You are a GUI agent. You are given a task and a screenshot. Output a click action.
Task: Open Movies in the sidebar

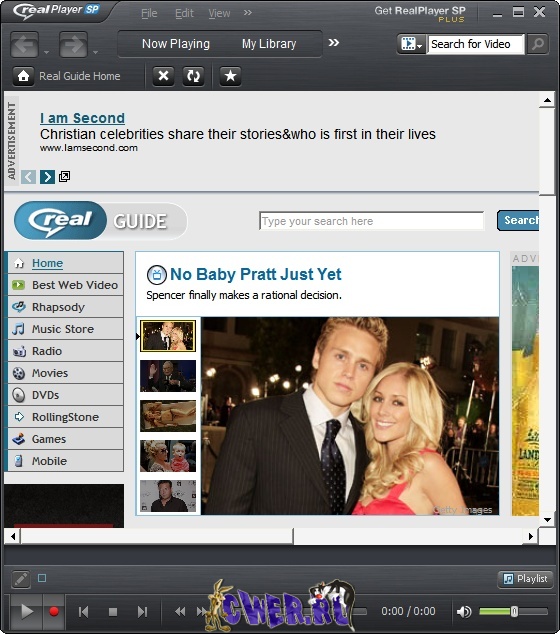66,373
